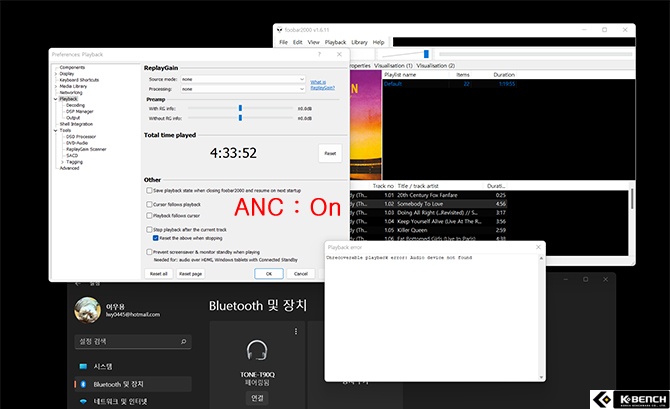This screenshot has width=670, height=409.
Task: Click the Without RG info preamp slider
Action: 240,118
